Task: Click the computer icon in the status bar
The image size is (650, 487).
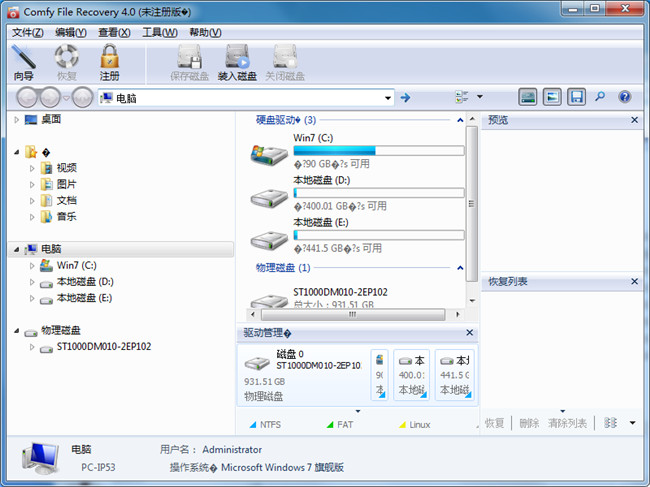Action: click(x=40, y=458)
